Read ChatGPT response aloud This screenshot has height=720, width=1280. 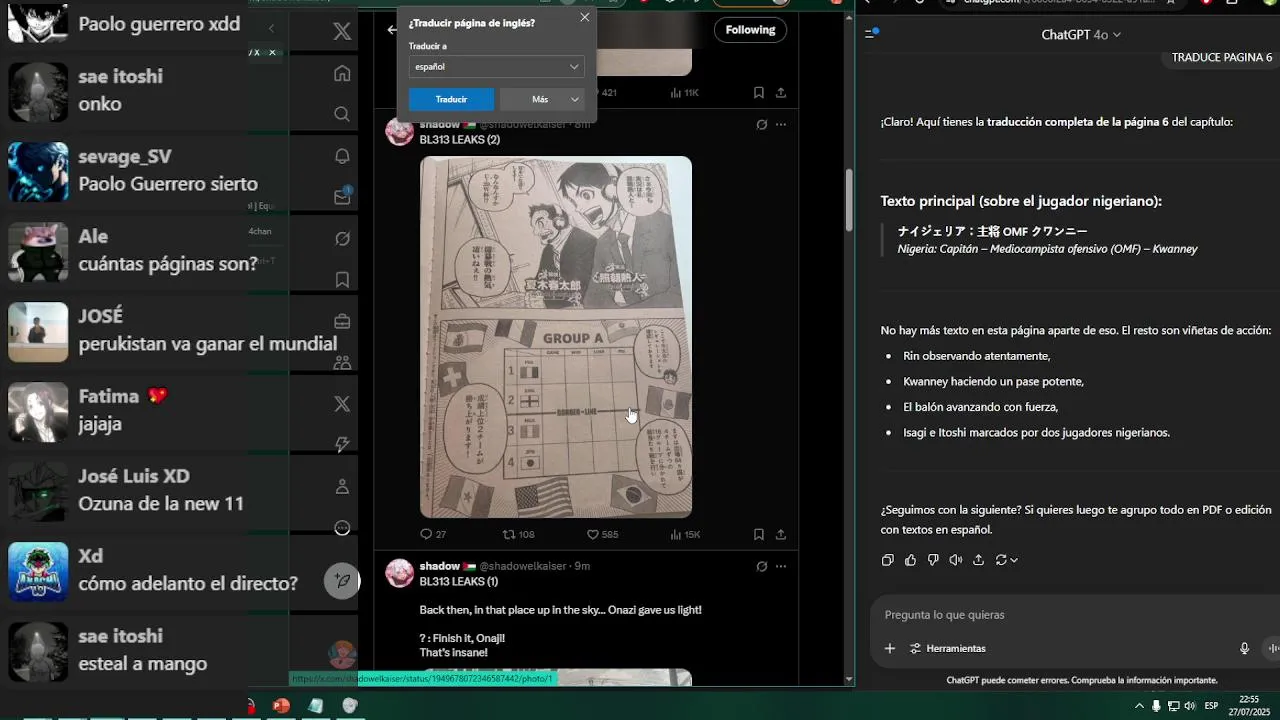click(x=955, y=560)
